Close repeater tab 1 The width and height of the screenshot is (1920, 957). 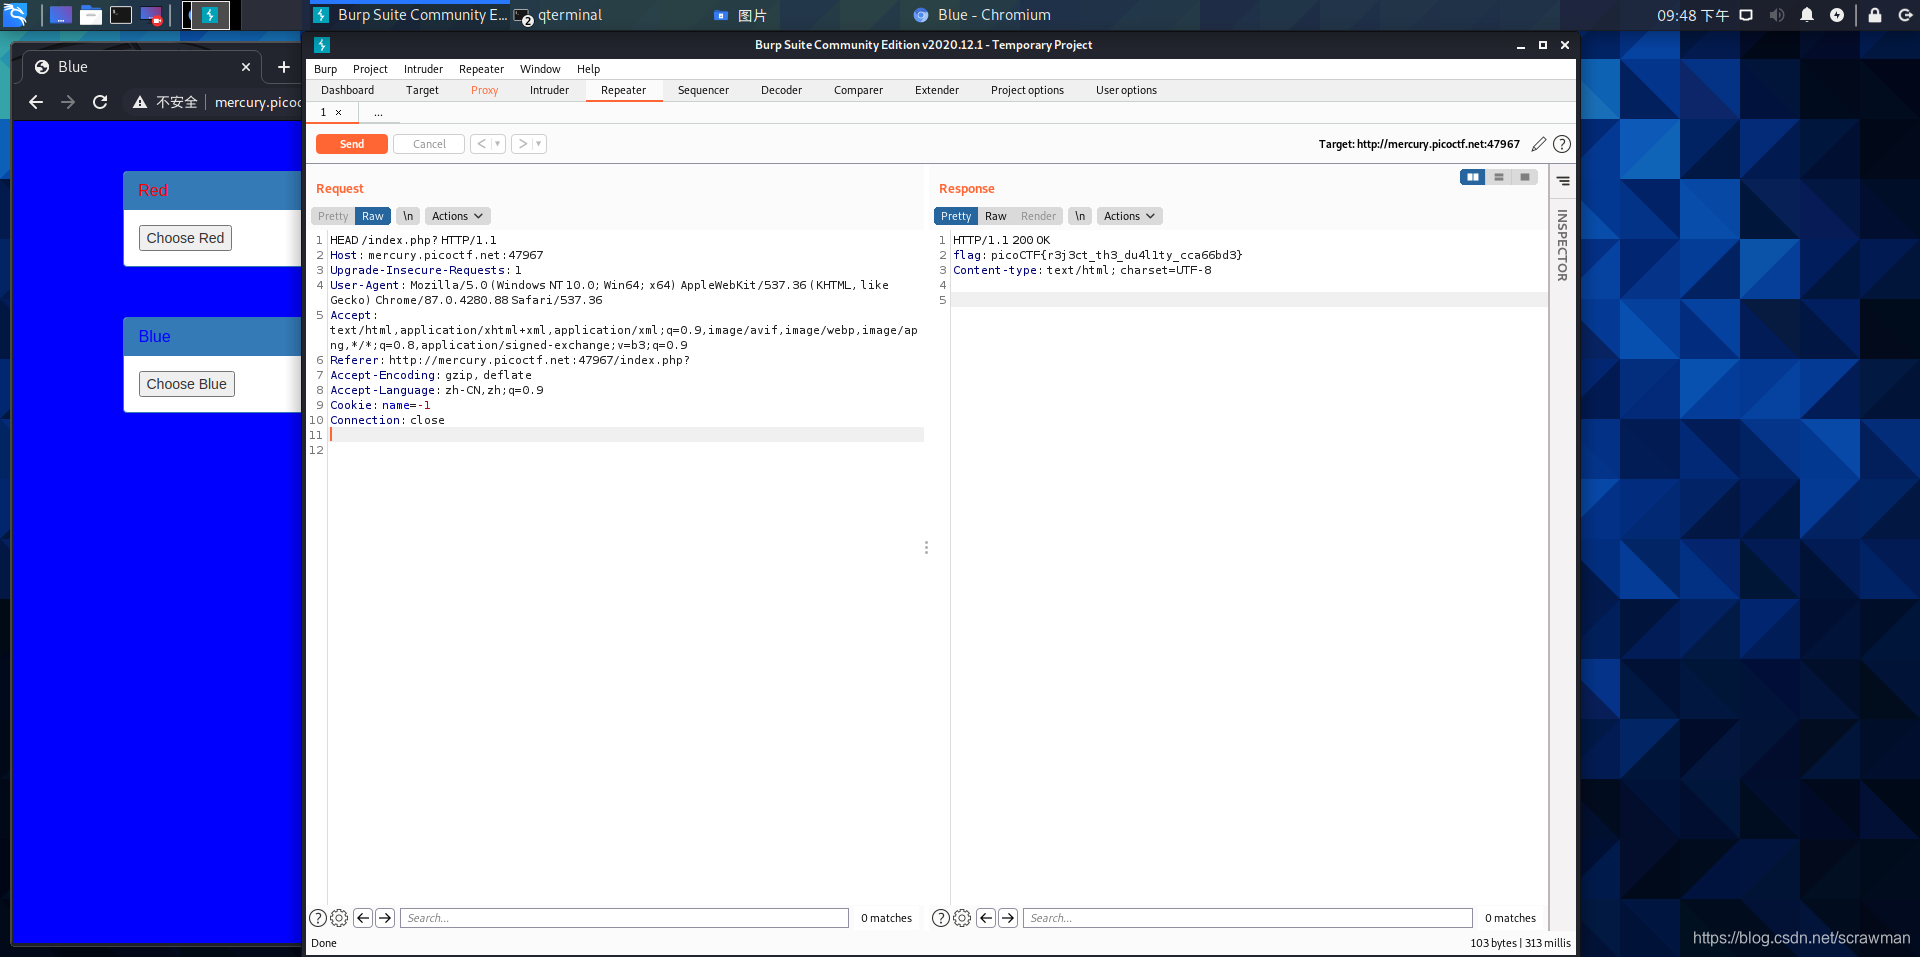(x=339, y=112)
